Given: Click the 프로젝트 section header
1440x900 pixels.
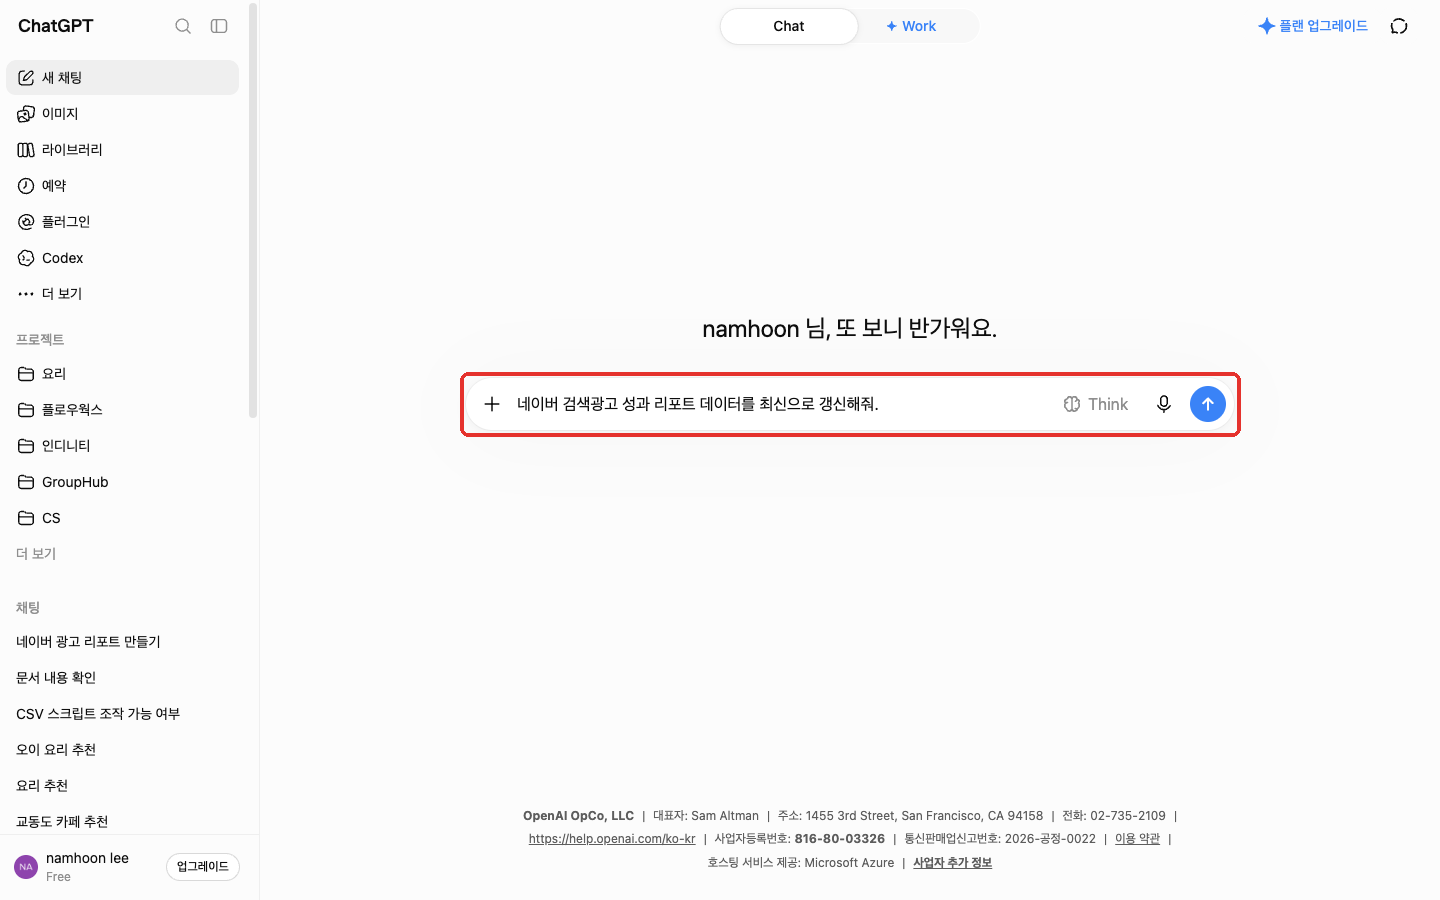Looking at the screenshot, I should point(40,340).
